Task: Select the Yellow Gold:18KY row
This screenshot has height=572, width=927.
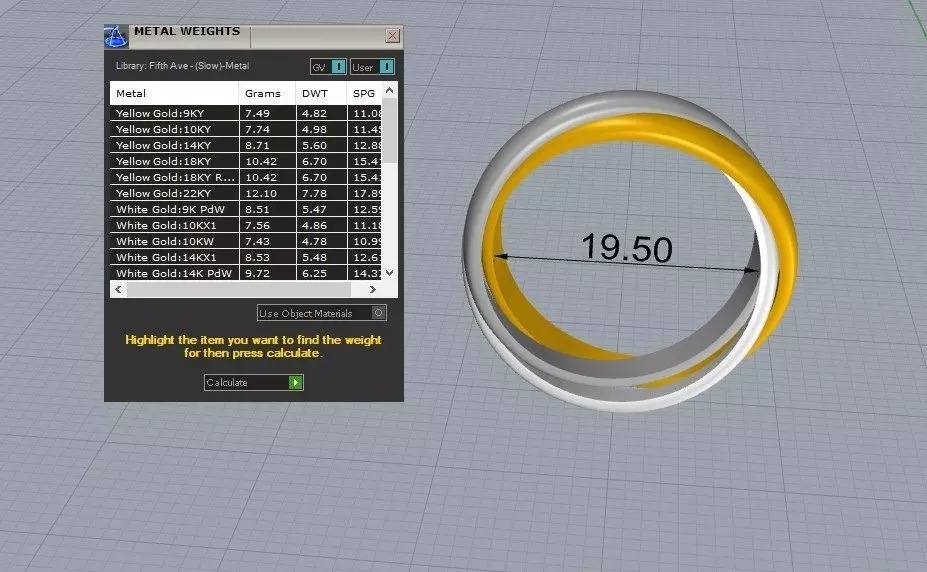Action: pos(245,161)
